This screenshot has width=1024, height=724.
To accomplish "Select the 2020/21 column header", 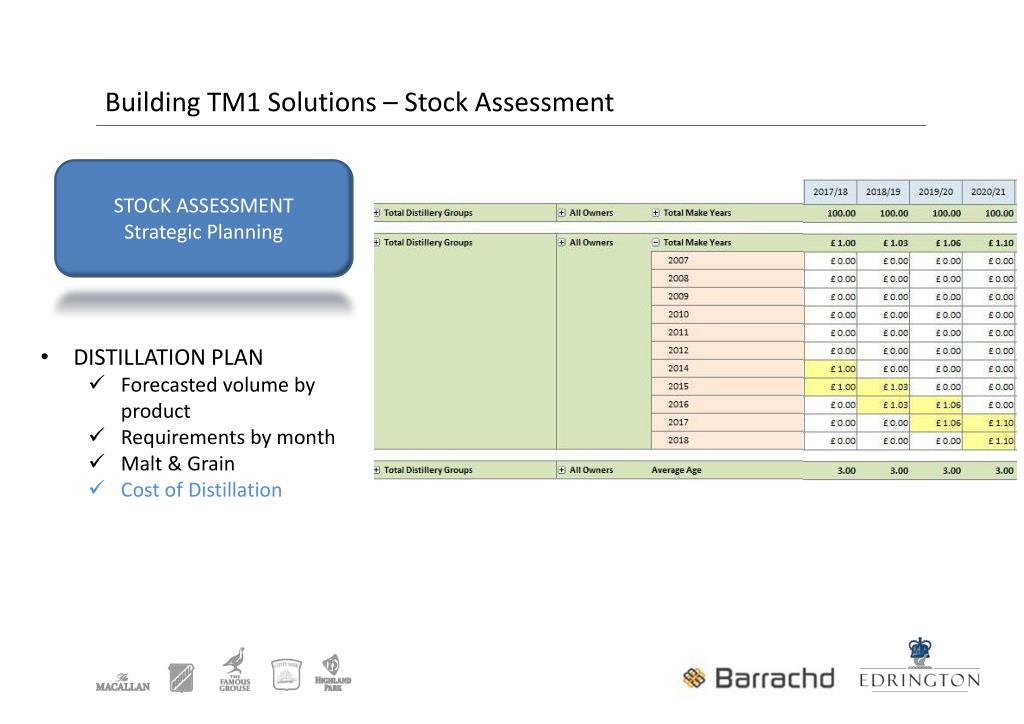I will coord(989,192).
